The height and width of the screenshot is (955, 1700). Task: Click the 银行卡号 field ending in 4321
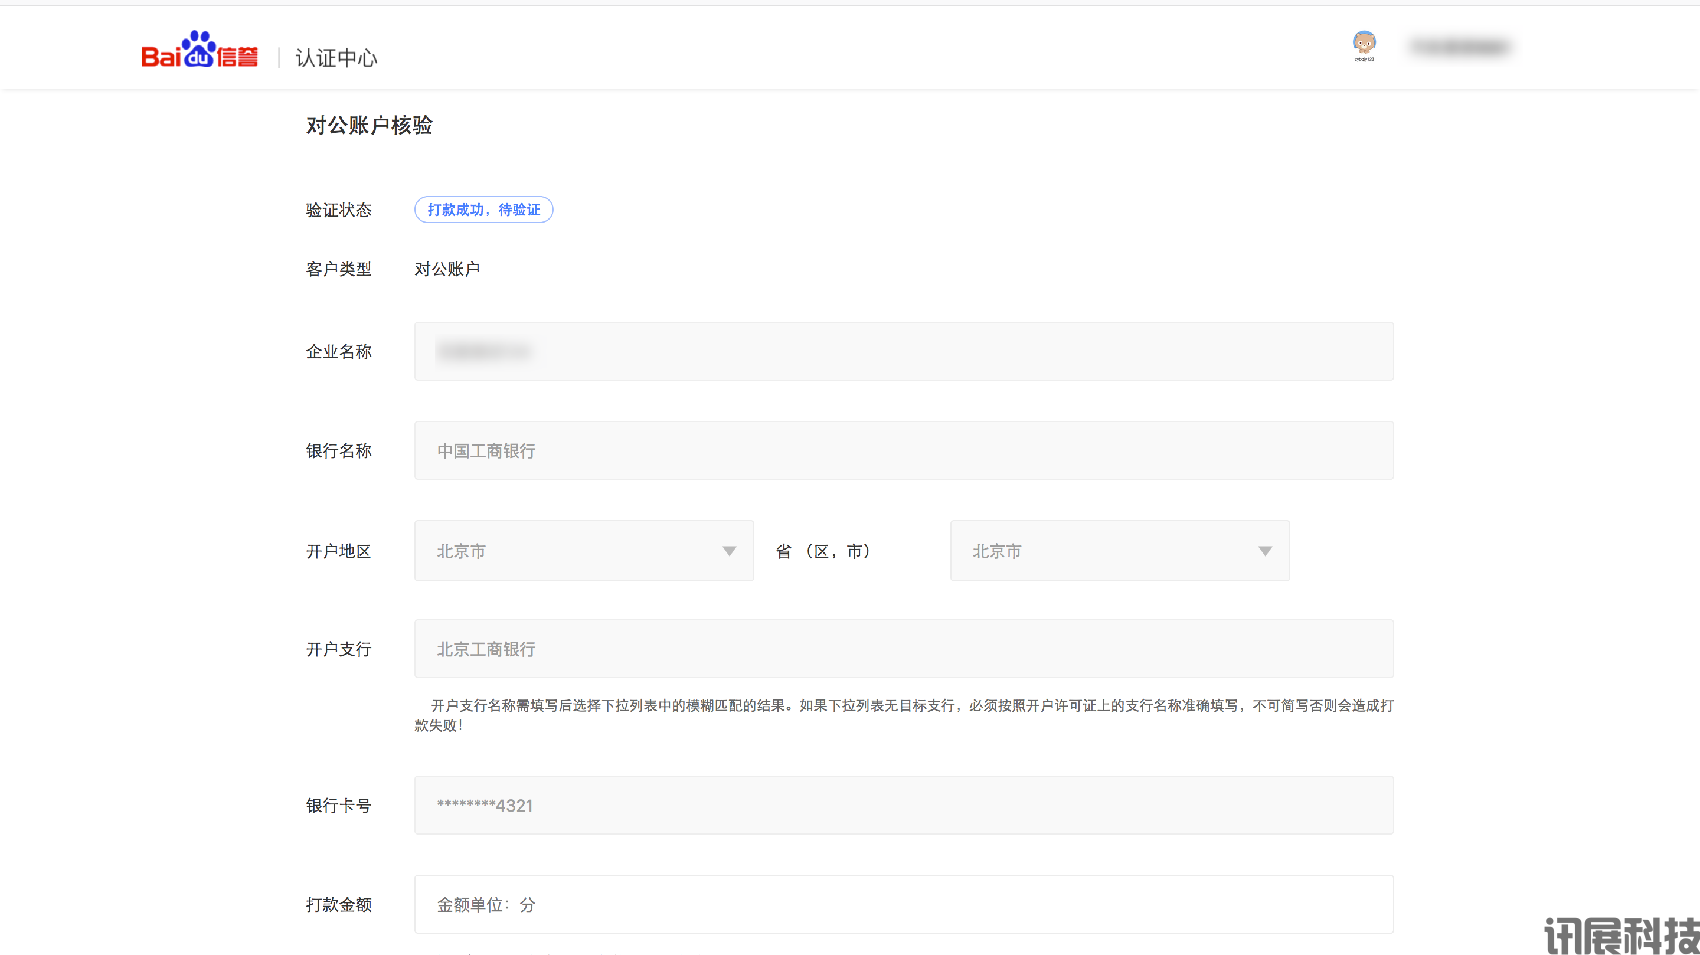pyautogui.click(x=903, y=806)
